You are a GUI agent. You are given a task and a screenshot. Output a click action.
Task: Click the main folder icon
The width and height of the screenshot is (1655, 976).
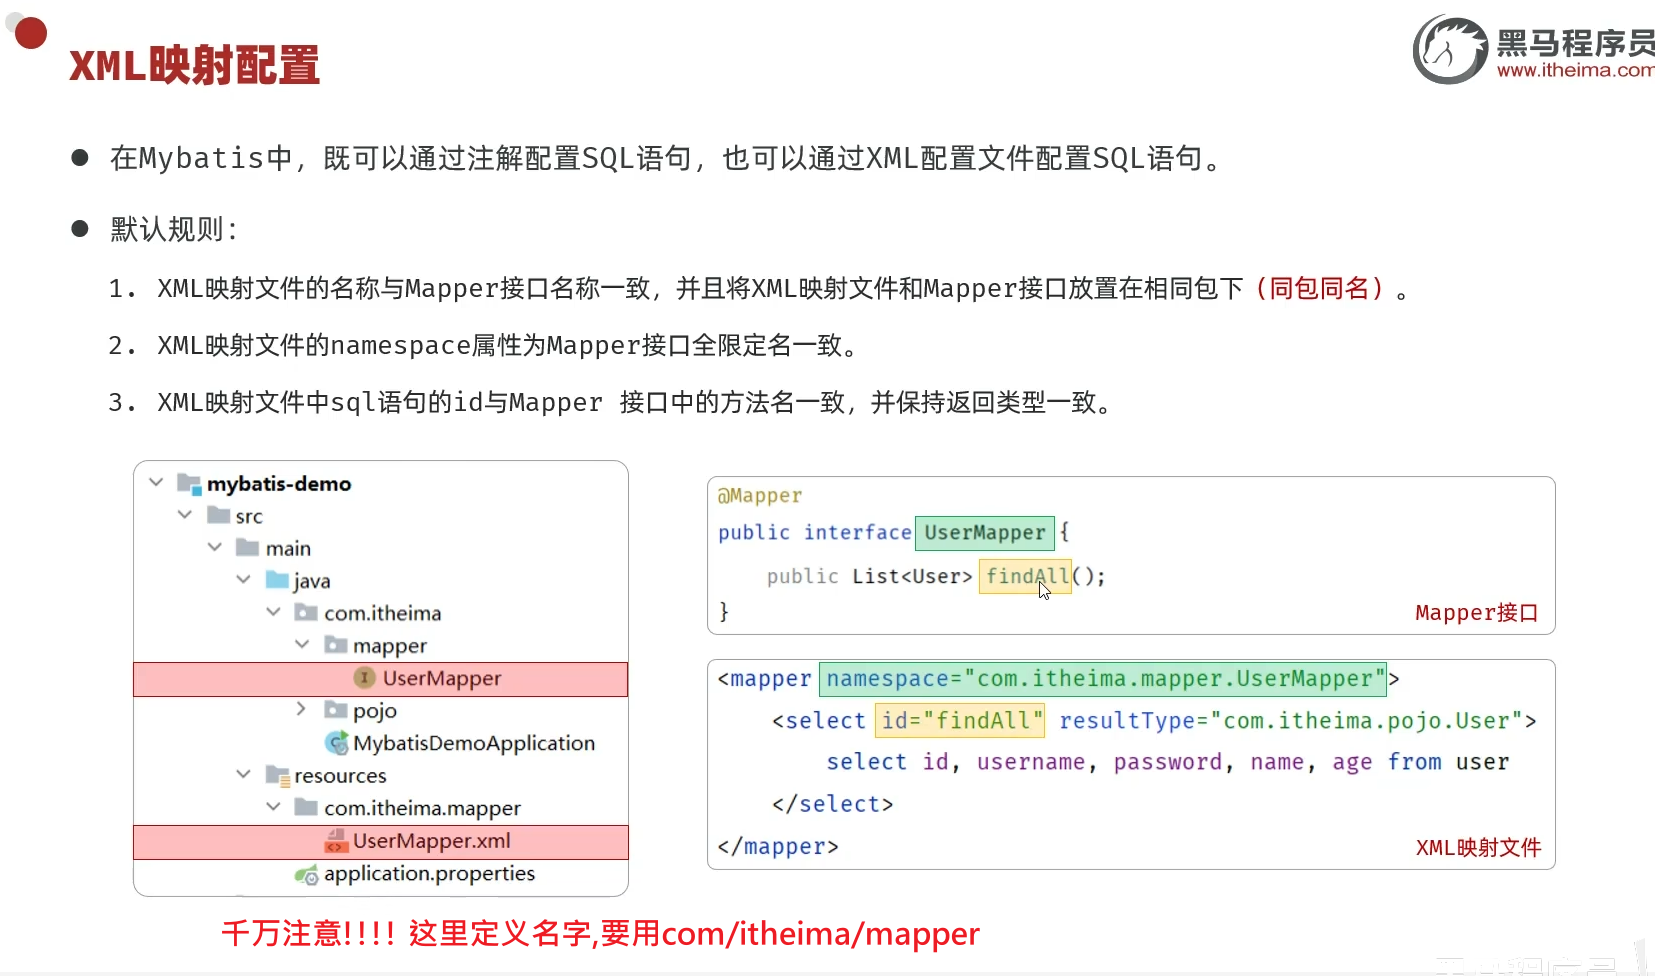[248, 547]
